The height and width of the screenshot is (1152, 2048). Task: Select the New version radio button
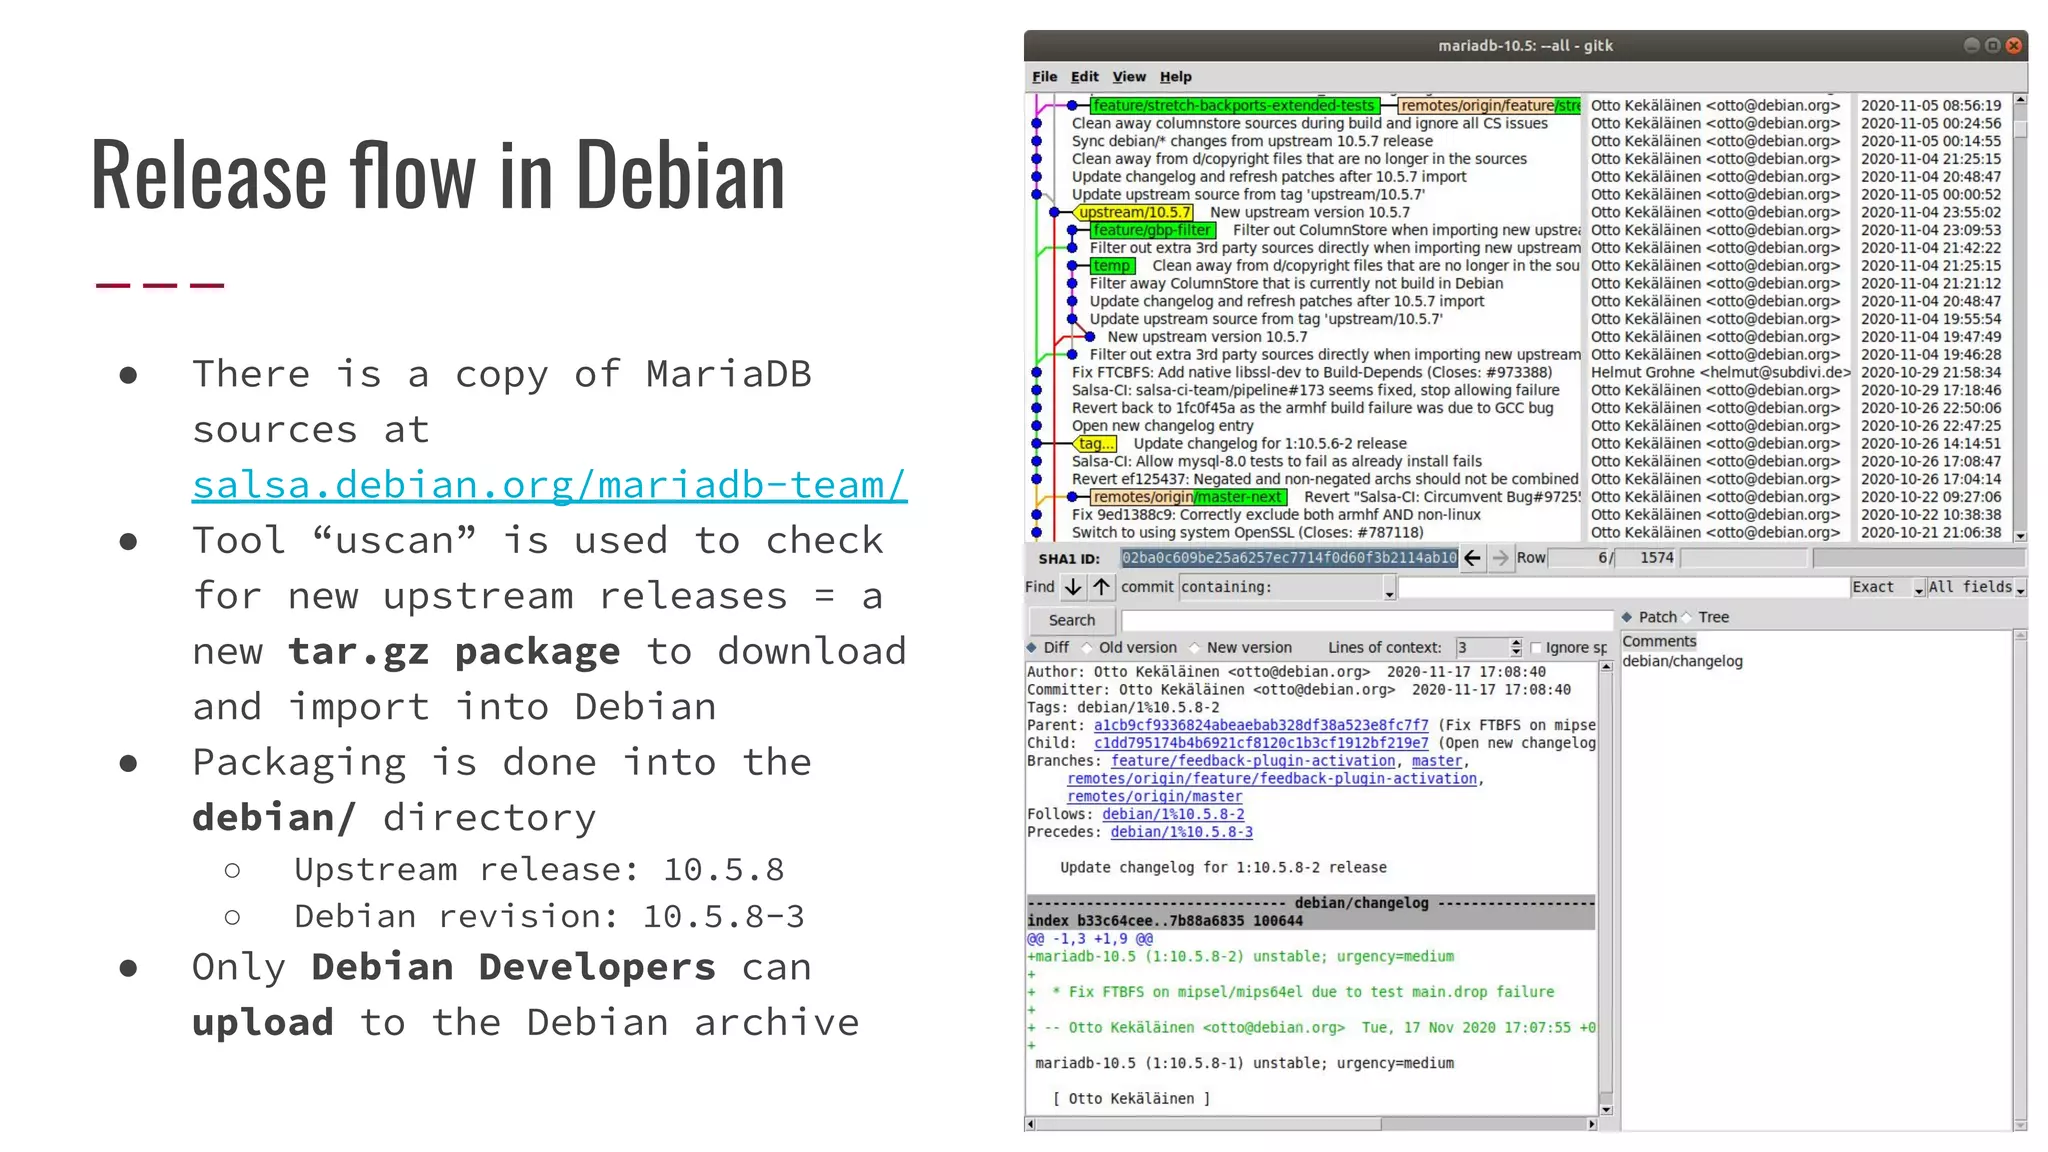pos(1240,648)
